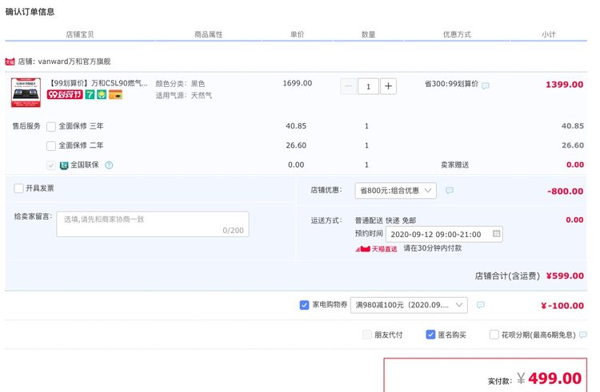Click the 预约时间 date field 2020-09-12

(x=444, y=234)
